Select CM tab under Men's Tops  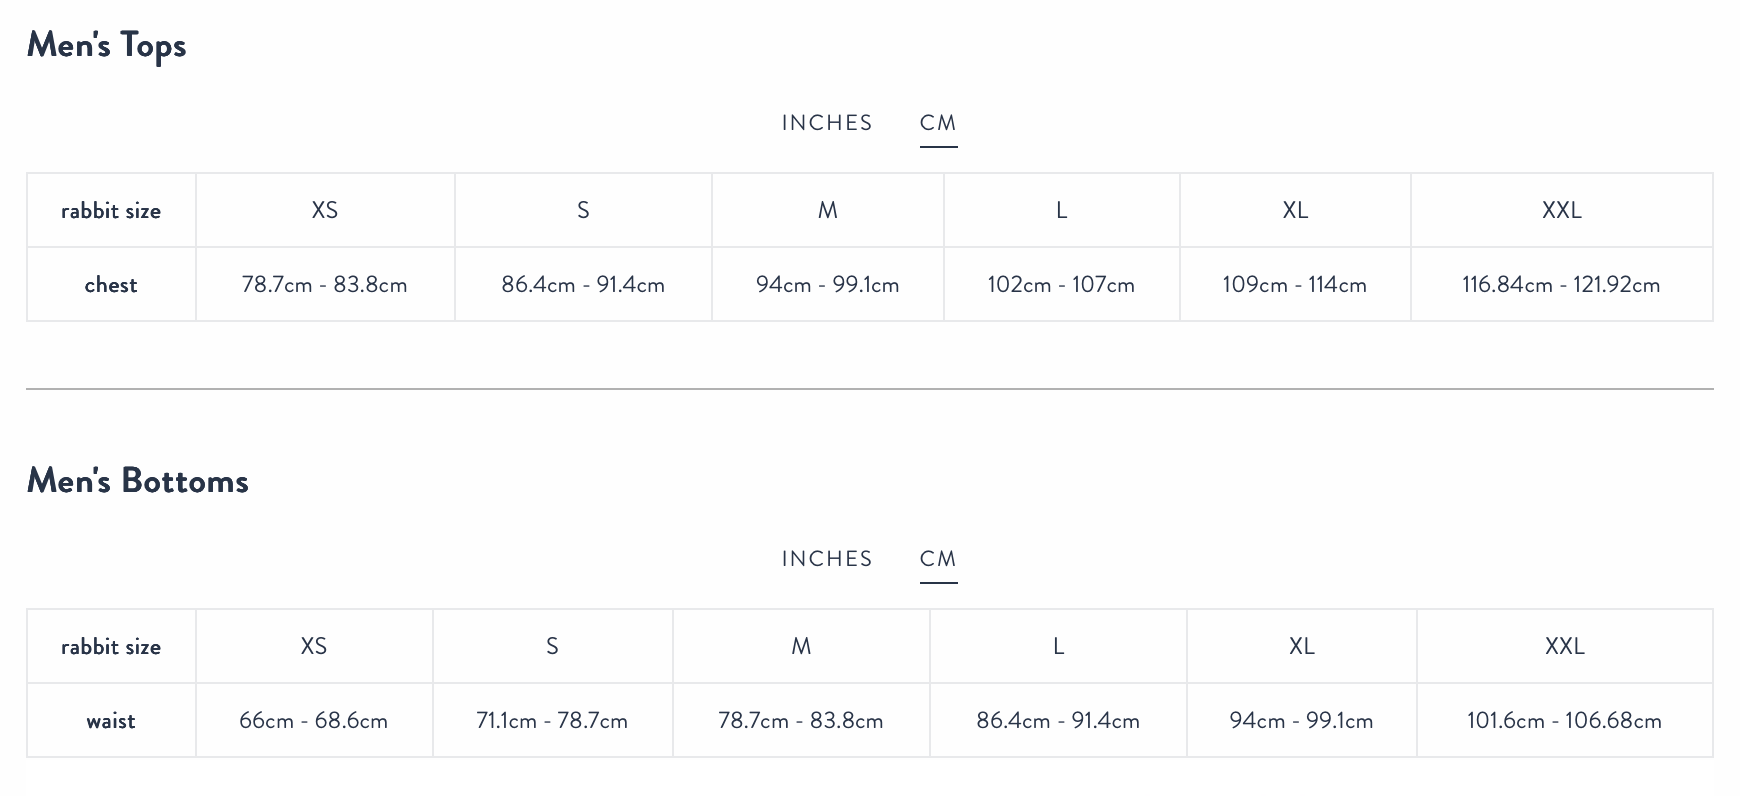[938, 123]
